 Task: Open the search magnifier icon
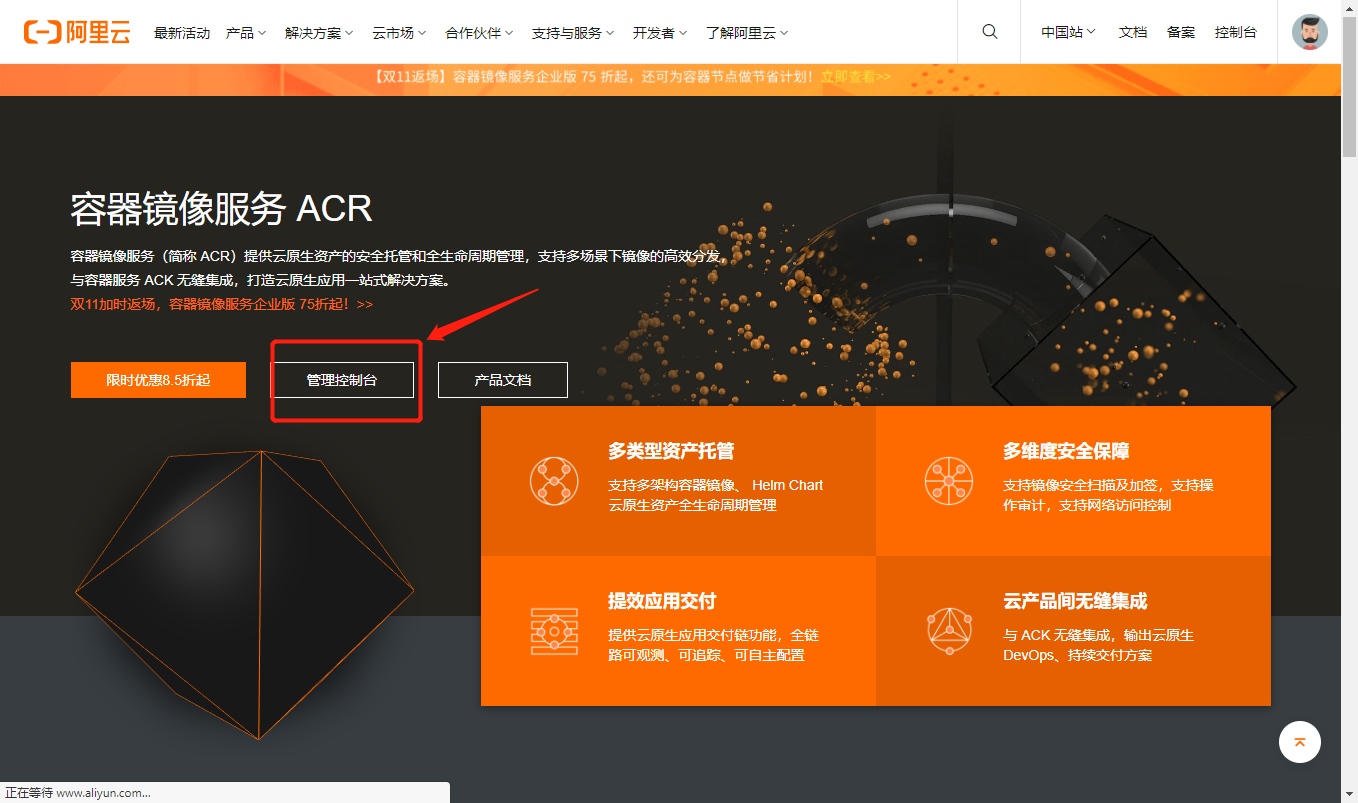[x=990, y=32]
